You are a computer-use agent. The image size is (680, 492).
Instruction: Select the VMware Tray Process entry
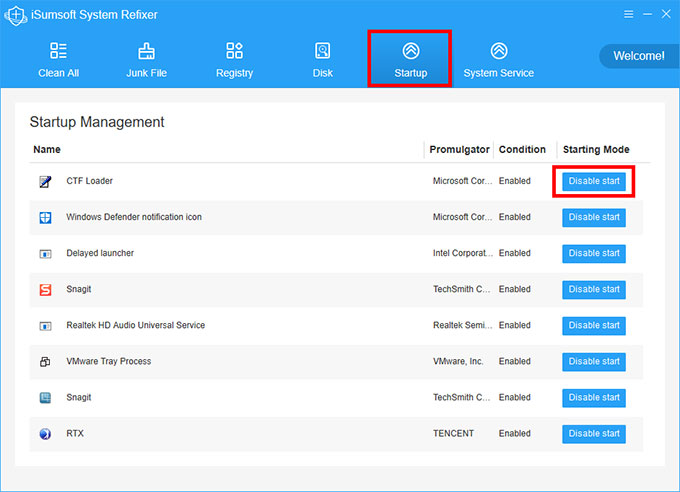(x=109, y=361)
